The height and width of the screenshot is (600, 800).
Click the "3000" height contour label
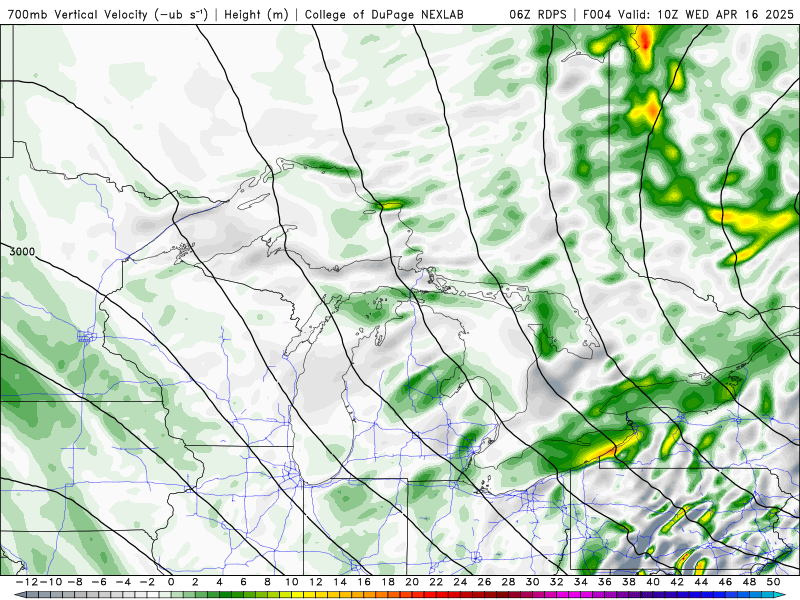tap(22, 252)
